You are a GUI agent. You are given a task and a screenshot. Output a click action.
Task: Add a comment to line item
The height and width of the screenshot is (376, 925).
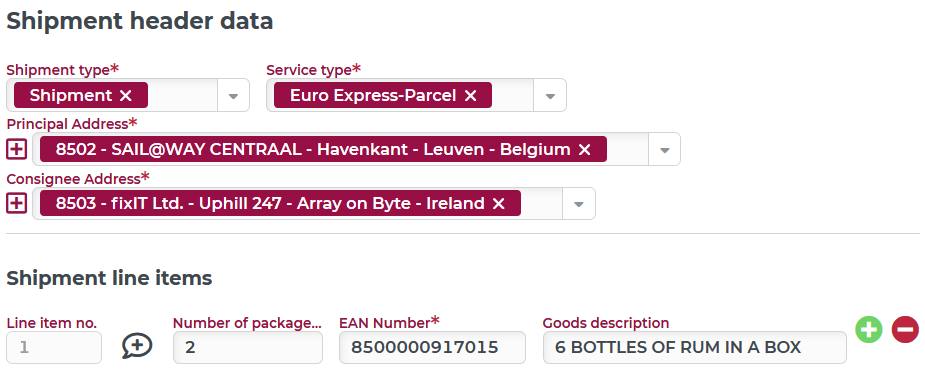tap(137, 346)
